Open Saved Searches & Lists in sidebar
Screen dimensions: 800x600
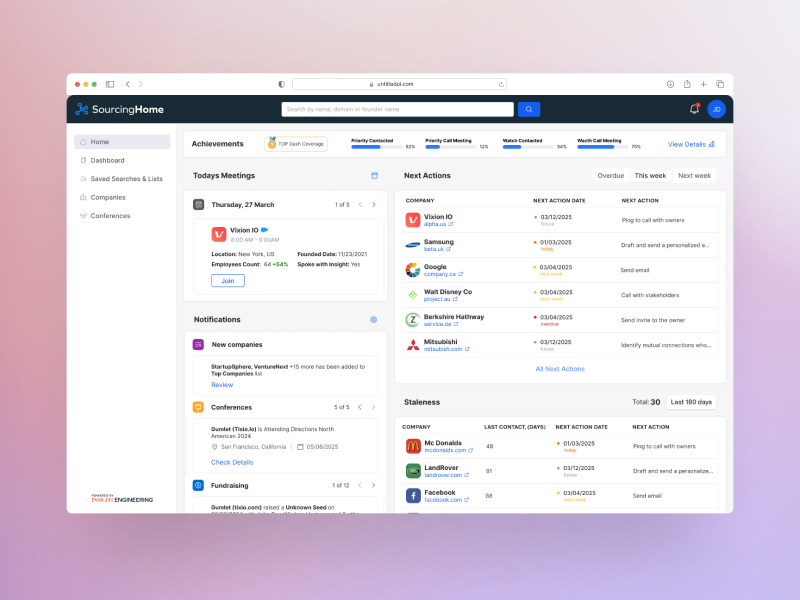click(x=126, y=179)
